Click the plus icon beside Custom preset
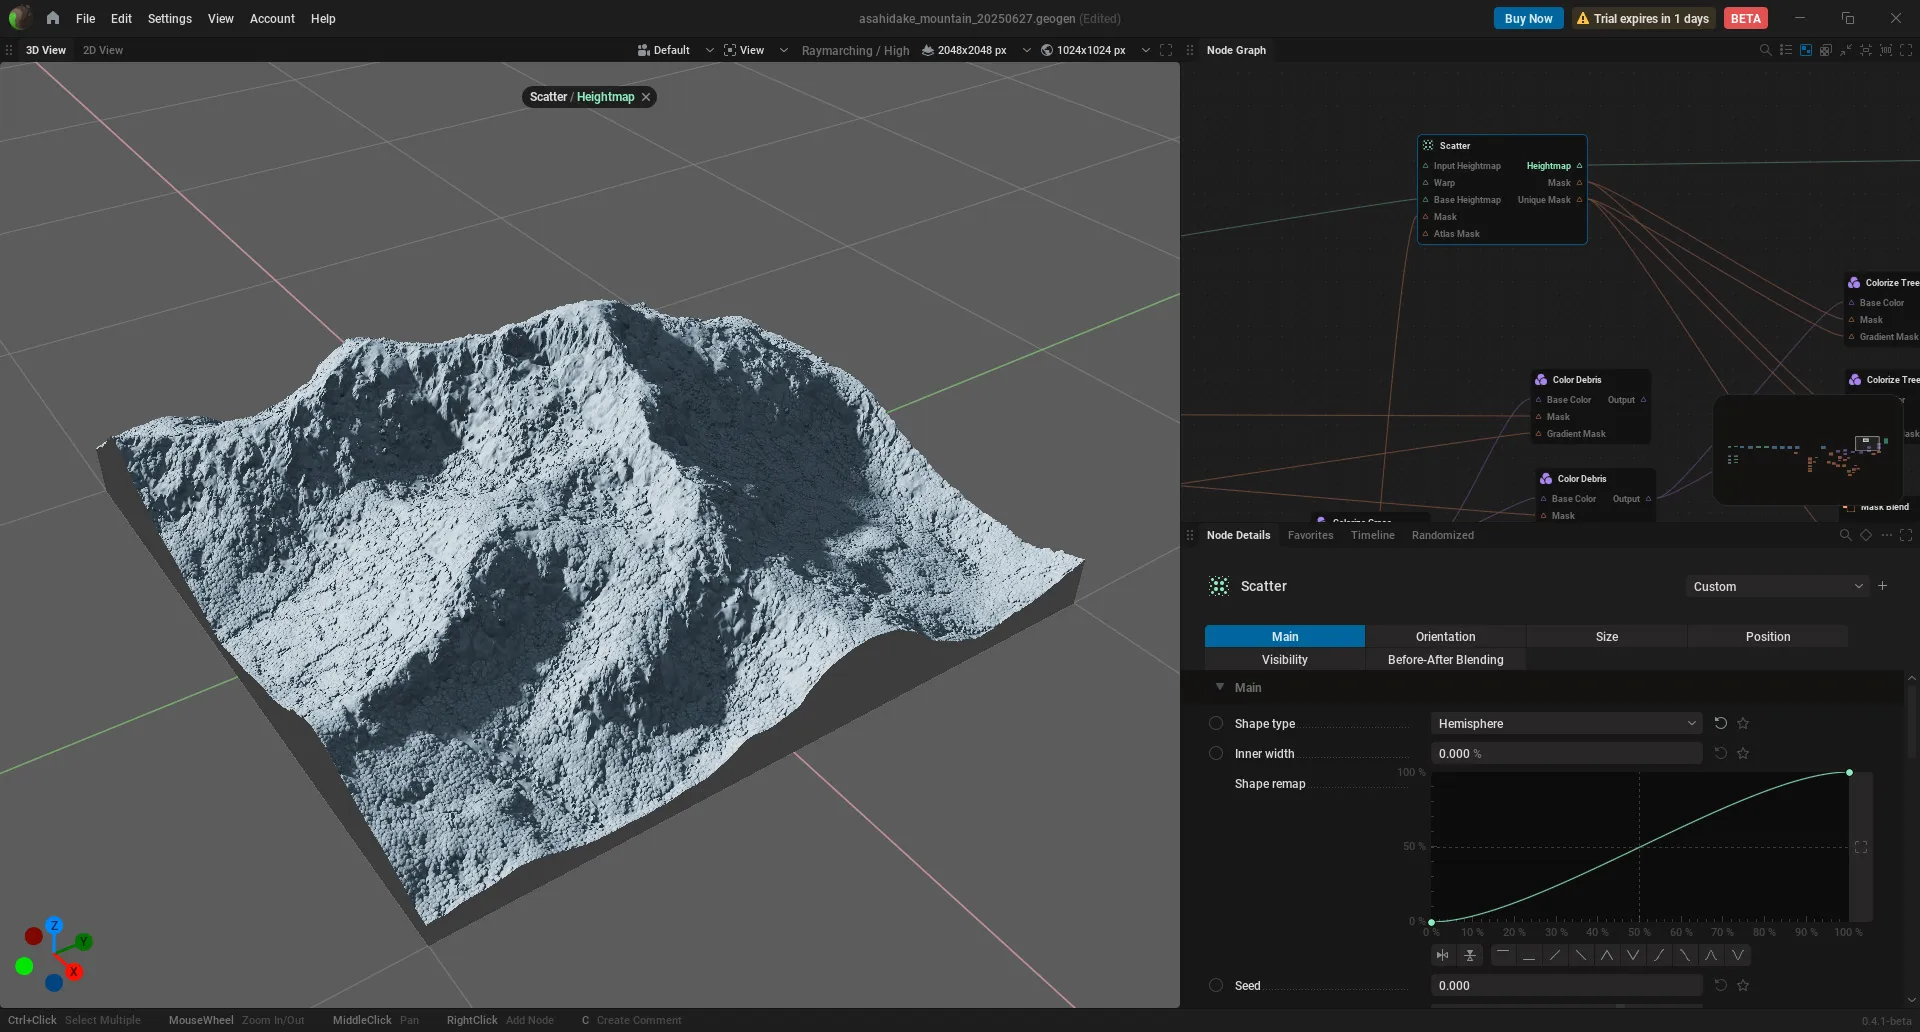 tap(1882, 586)
